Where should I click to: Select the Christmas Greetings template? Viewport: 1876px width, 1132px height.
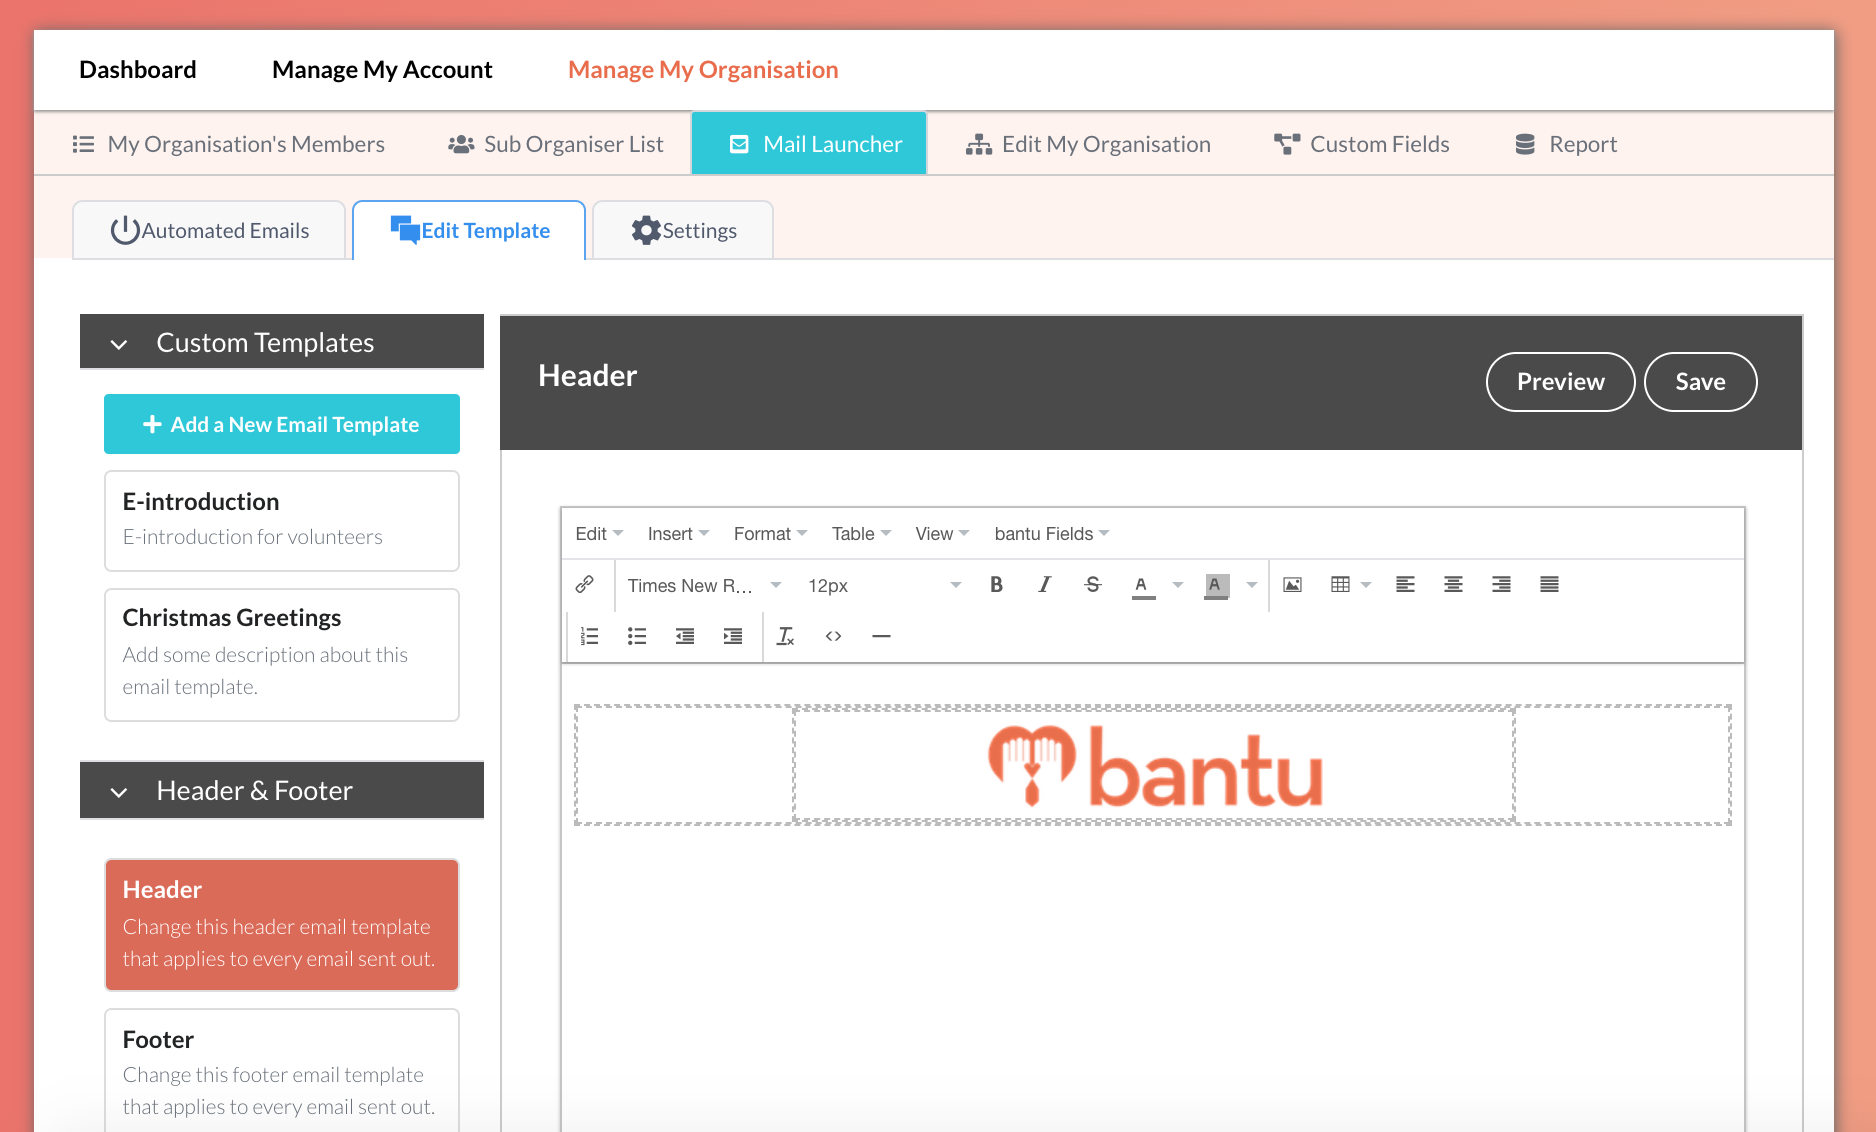(x=282, y=655)
